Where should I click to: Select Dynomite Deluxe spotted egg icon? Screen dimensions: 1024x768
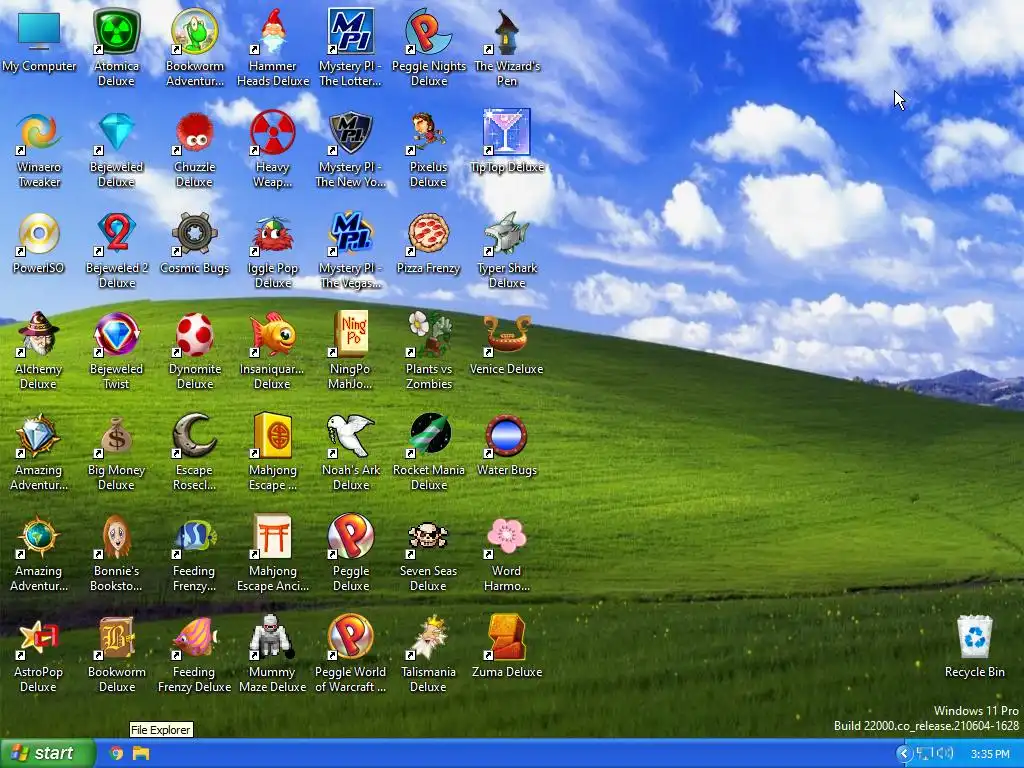[x=195, y=334]
